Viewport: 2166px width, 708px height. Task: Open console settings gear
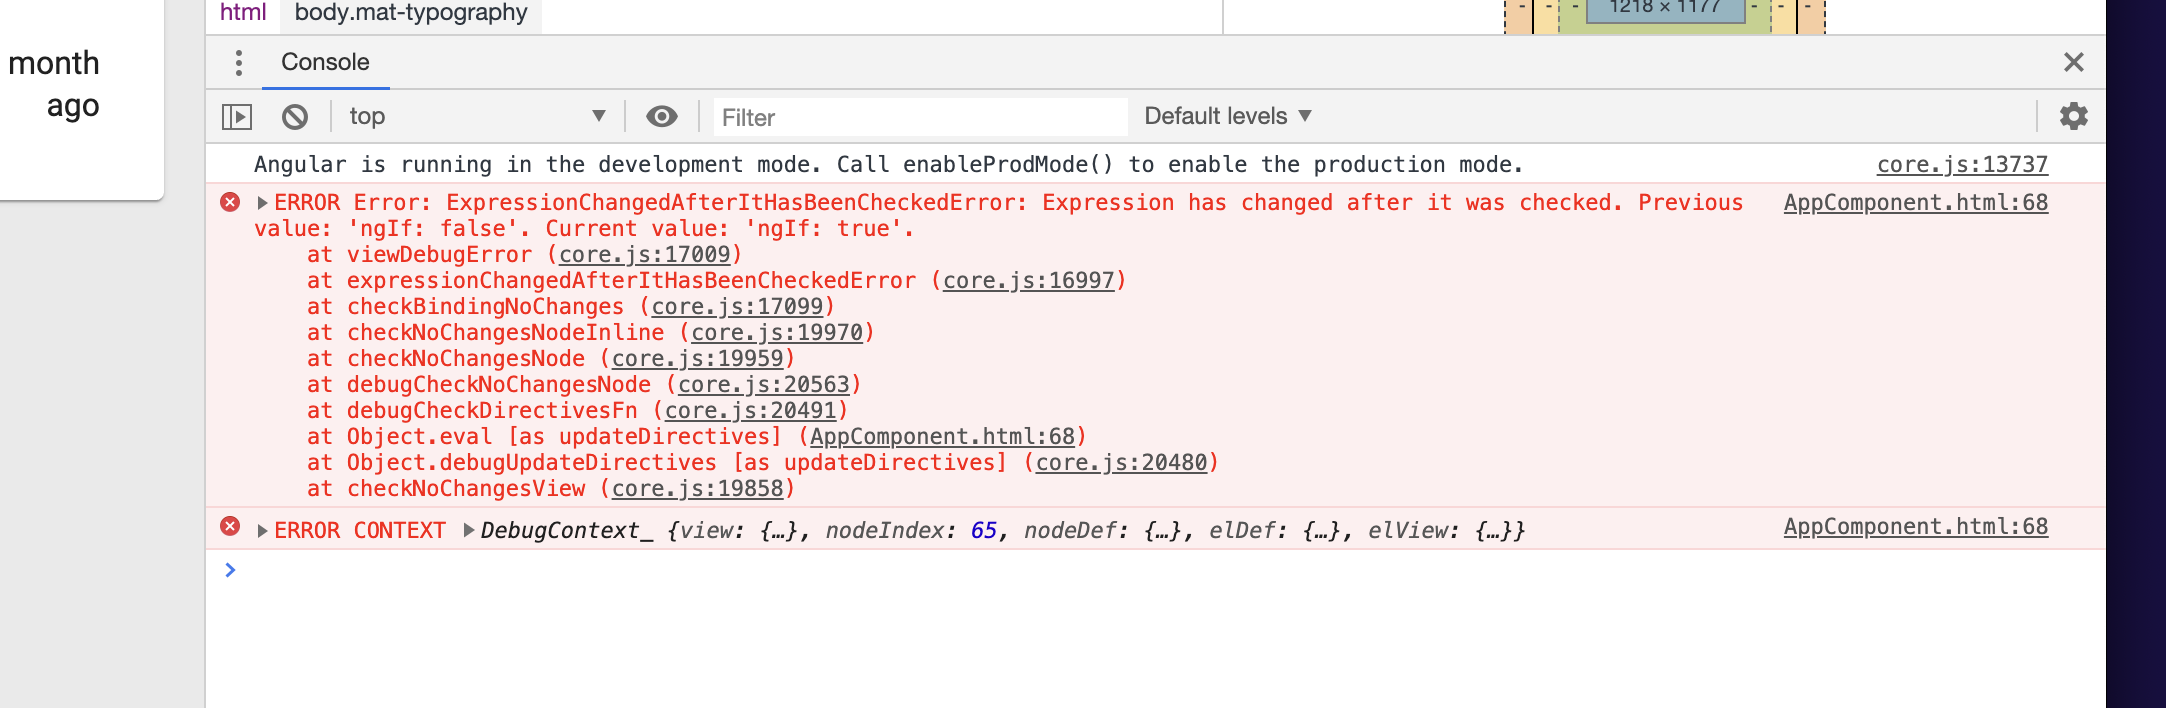click(2074, 116)
